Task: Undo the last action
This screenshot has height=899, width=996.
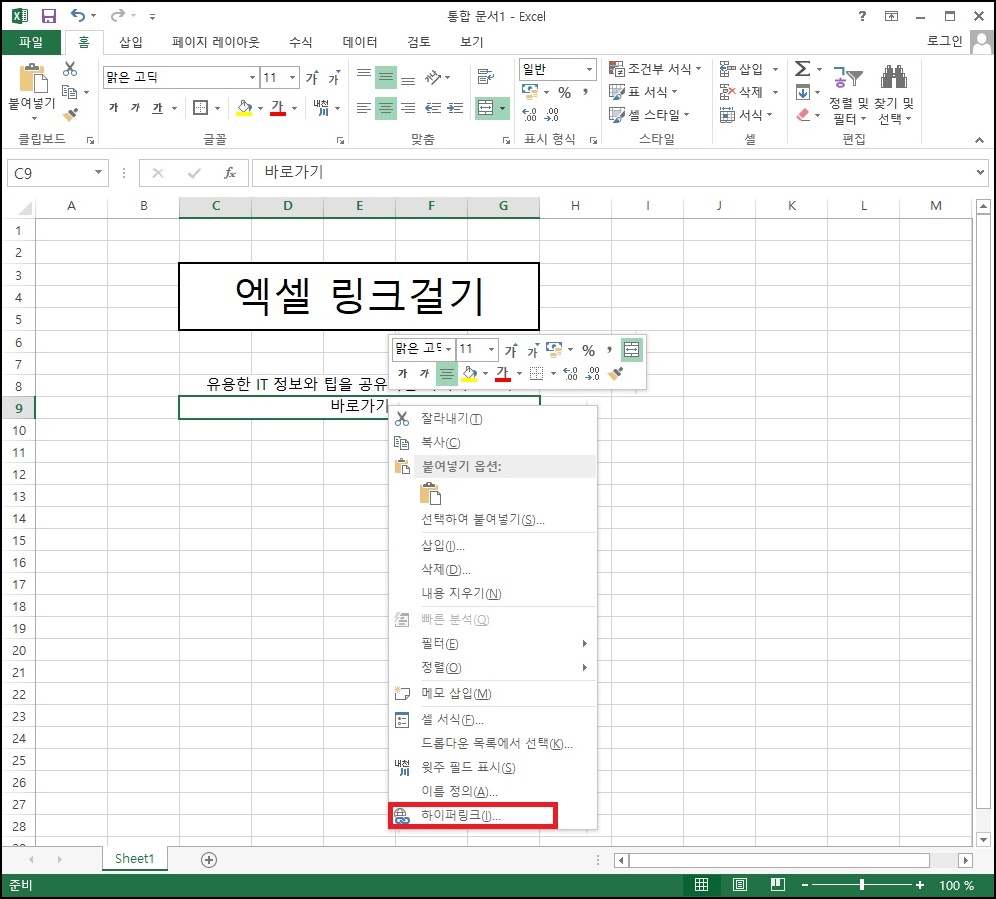Action: [x=77, y=15]
